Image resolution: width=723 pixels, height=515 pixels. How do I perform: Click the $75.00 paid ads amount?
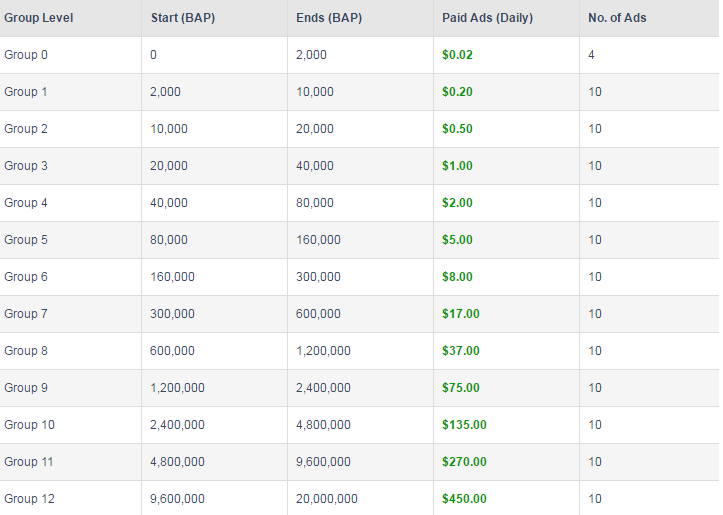click(x=461, y=388)
